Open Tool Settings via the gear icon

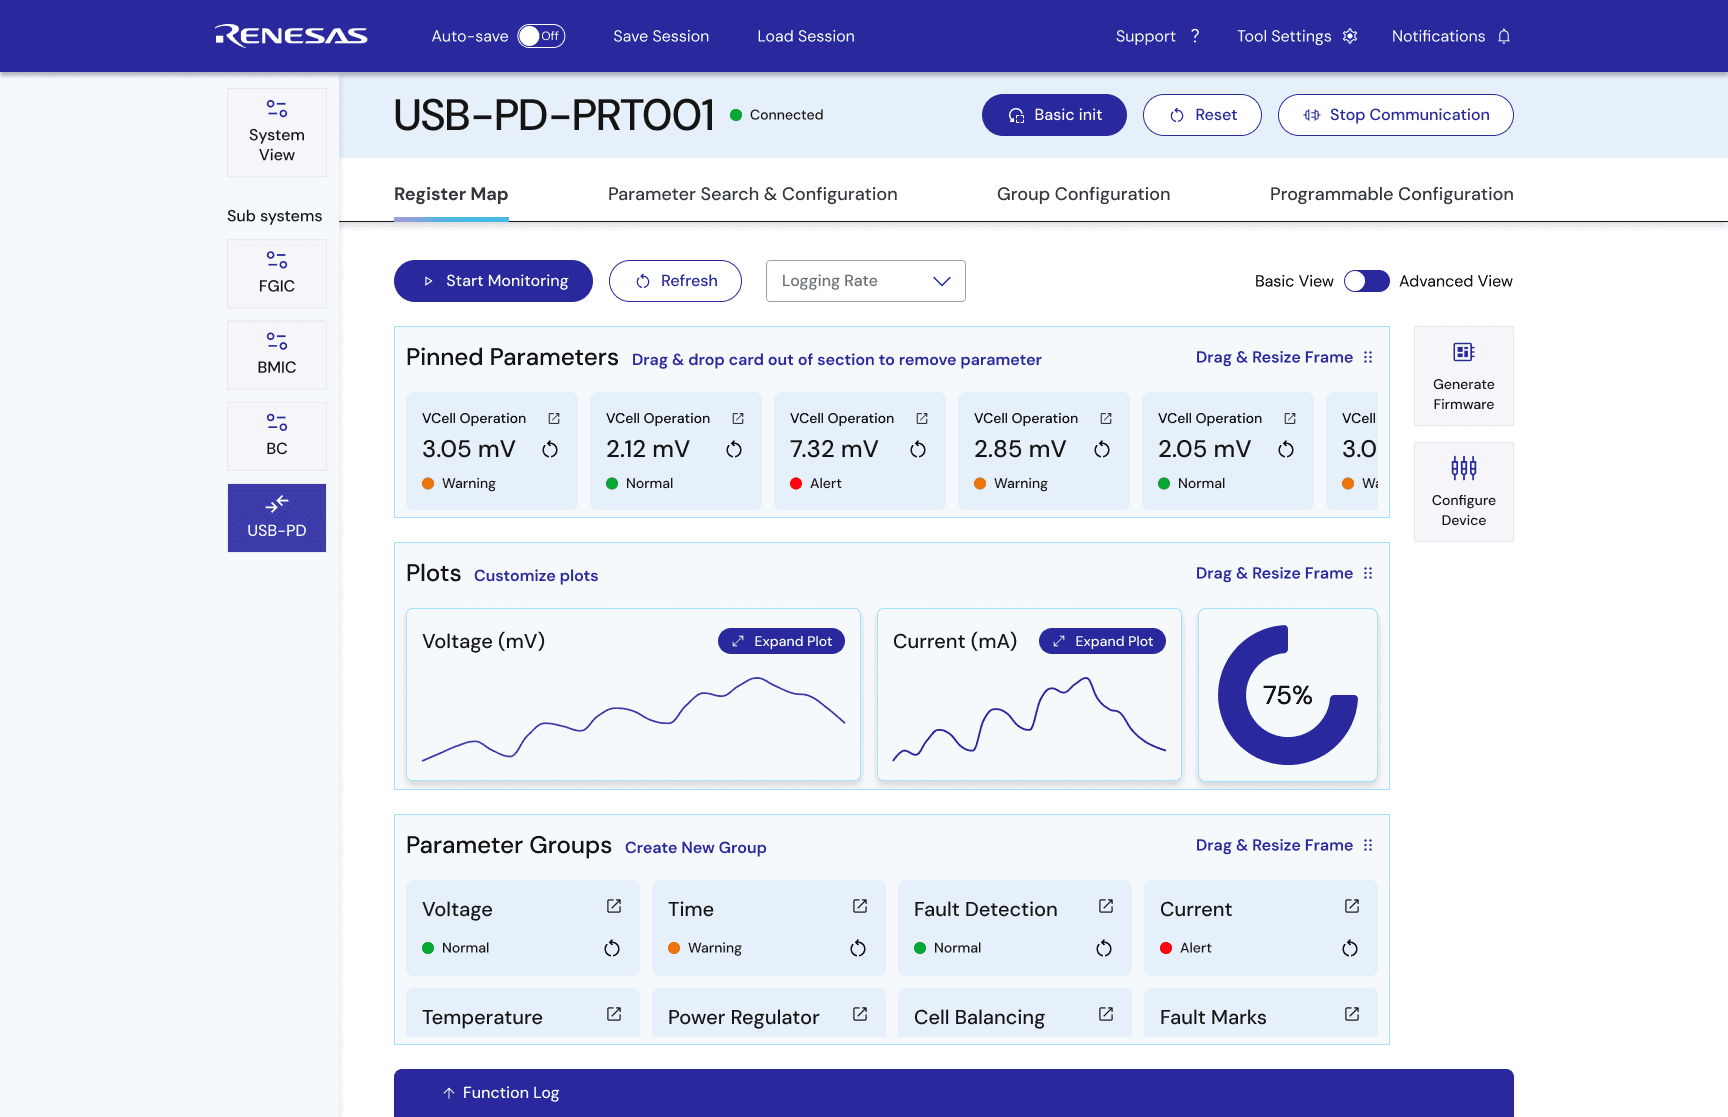pos(1350,36)
